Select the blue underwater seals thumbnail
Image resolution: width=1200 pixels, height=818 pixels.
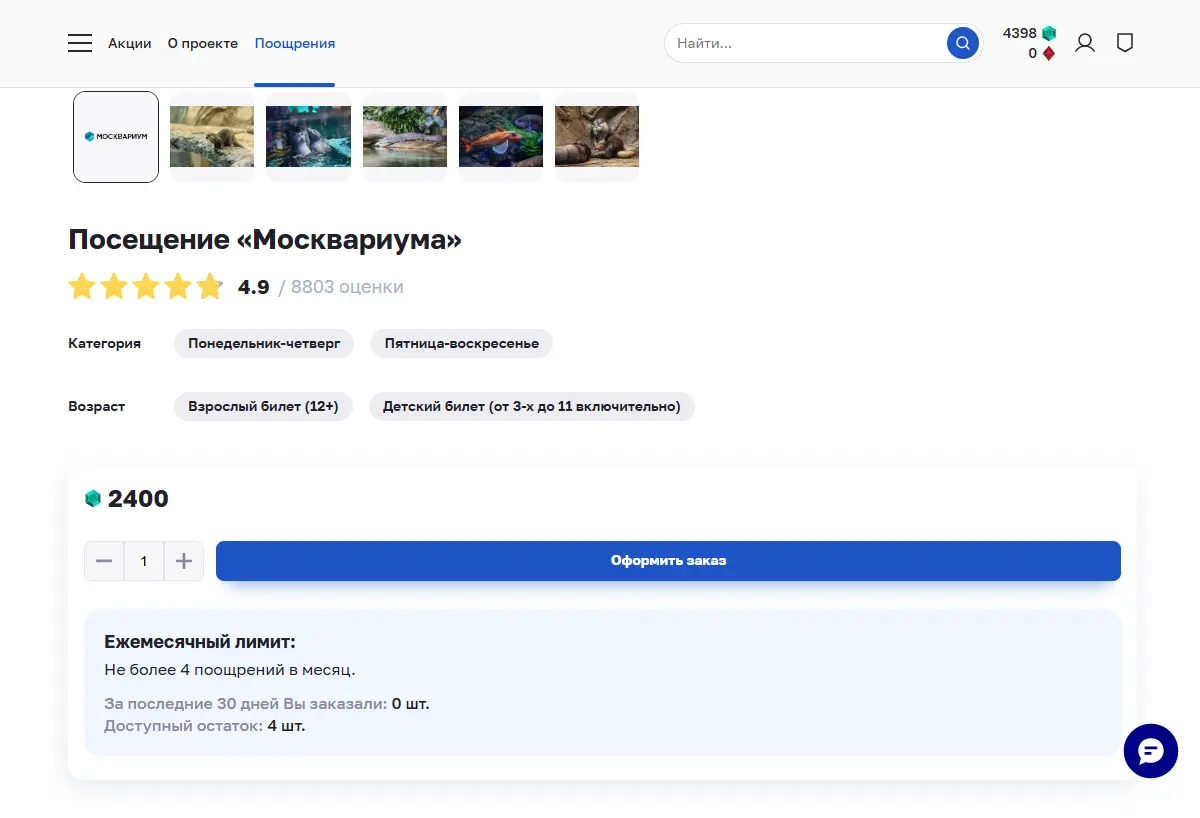click(x=308, y=137)
